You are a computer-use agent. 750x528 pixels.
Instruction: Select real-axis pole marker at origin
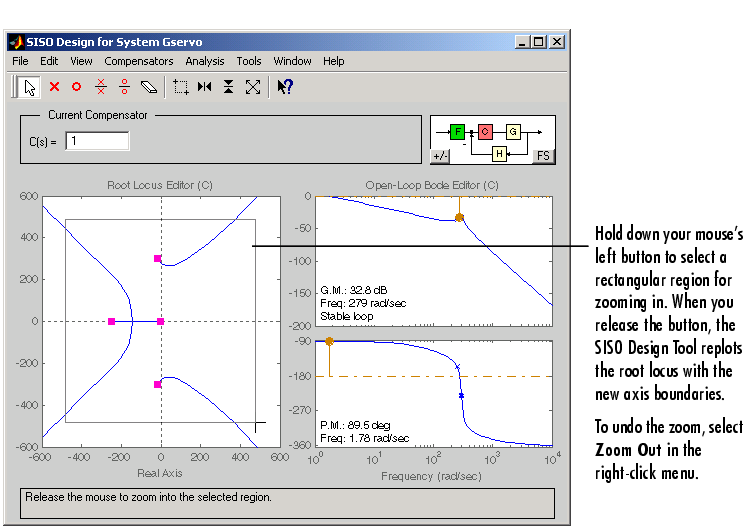coord(161,322)
